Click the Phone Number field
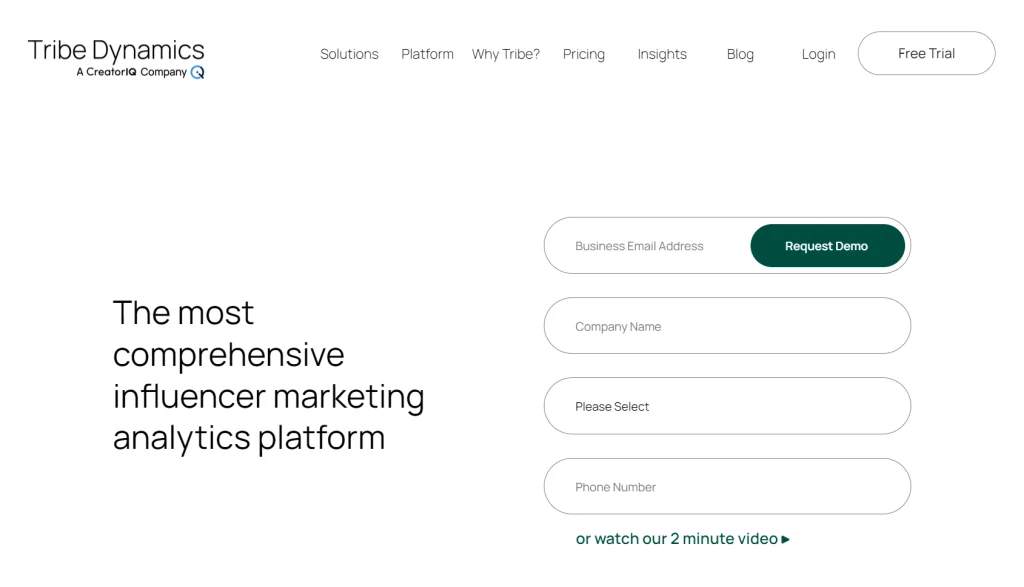The height and width of the screenshot is (587, 1024). (x=727, y=486)
